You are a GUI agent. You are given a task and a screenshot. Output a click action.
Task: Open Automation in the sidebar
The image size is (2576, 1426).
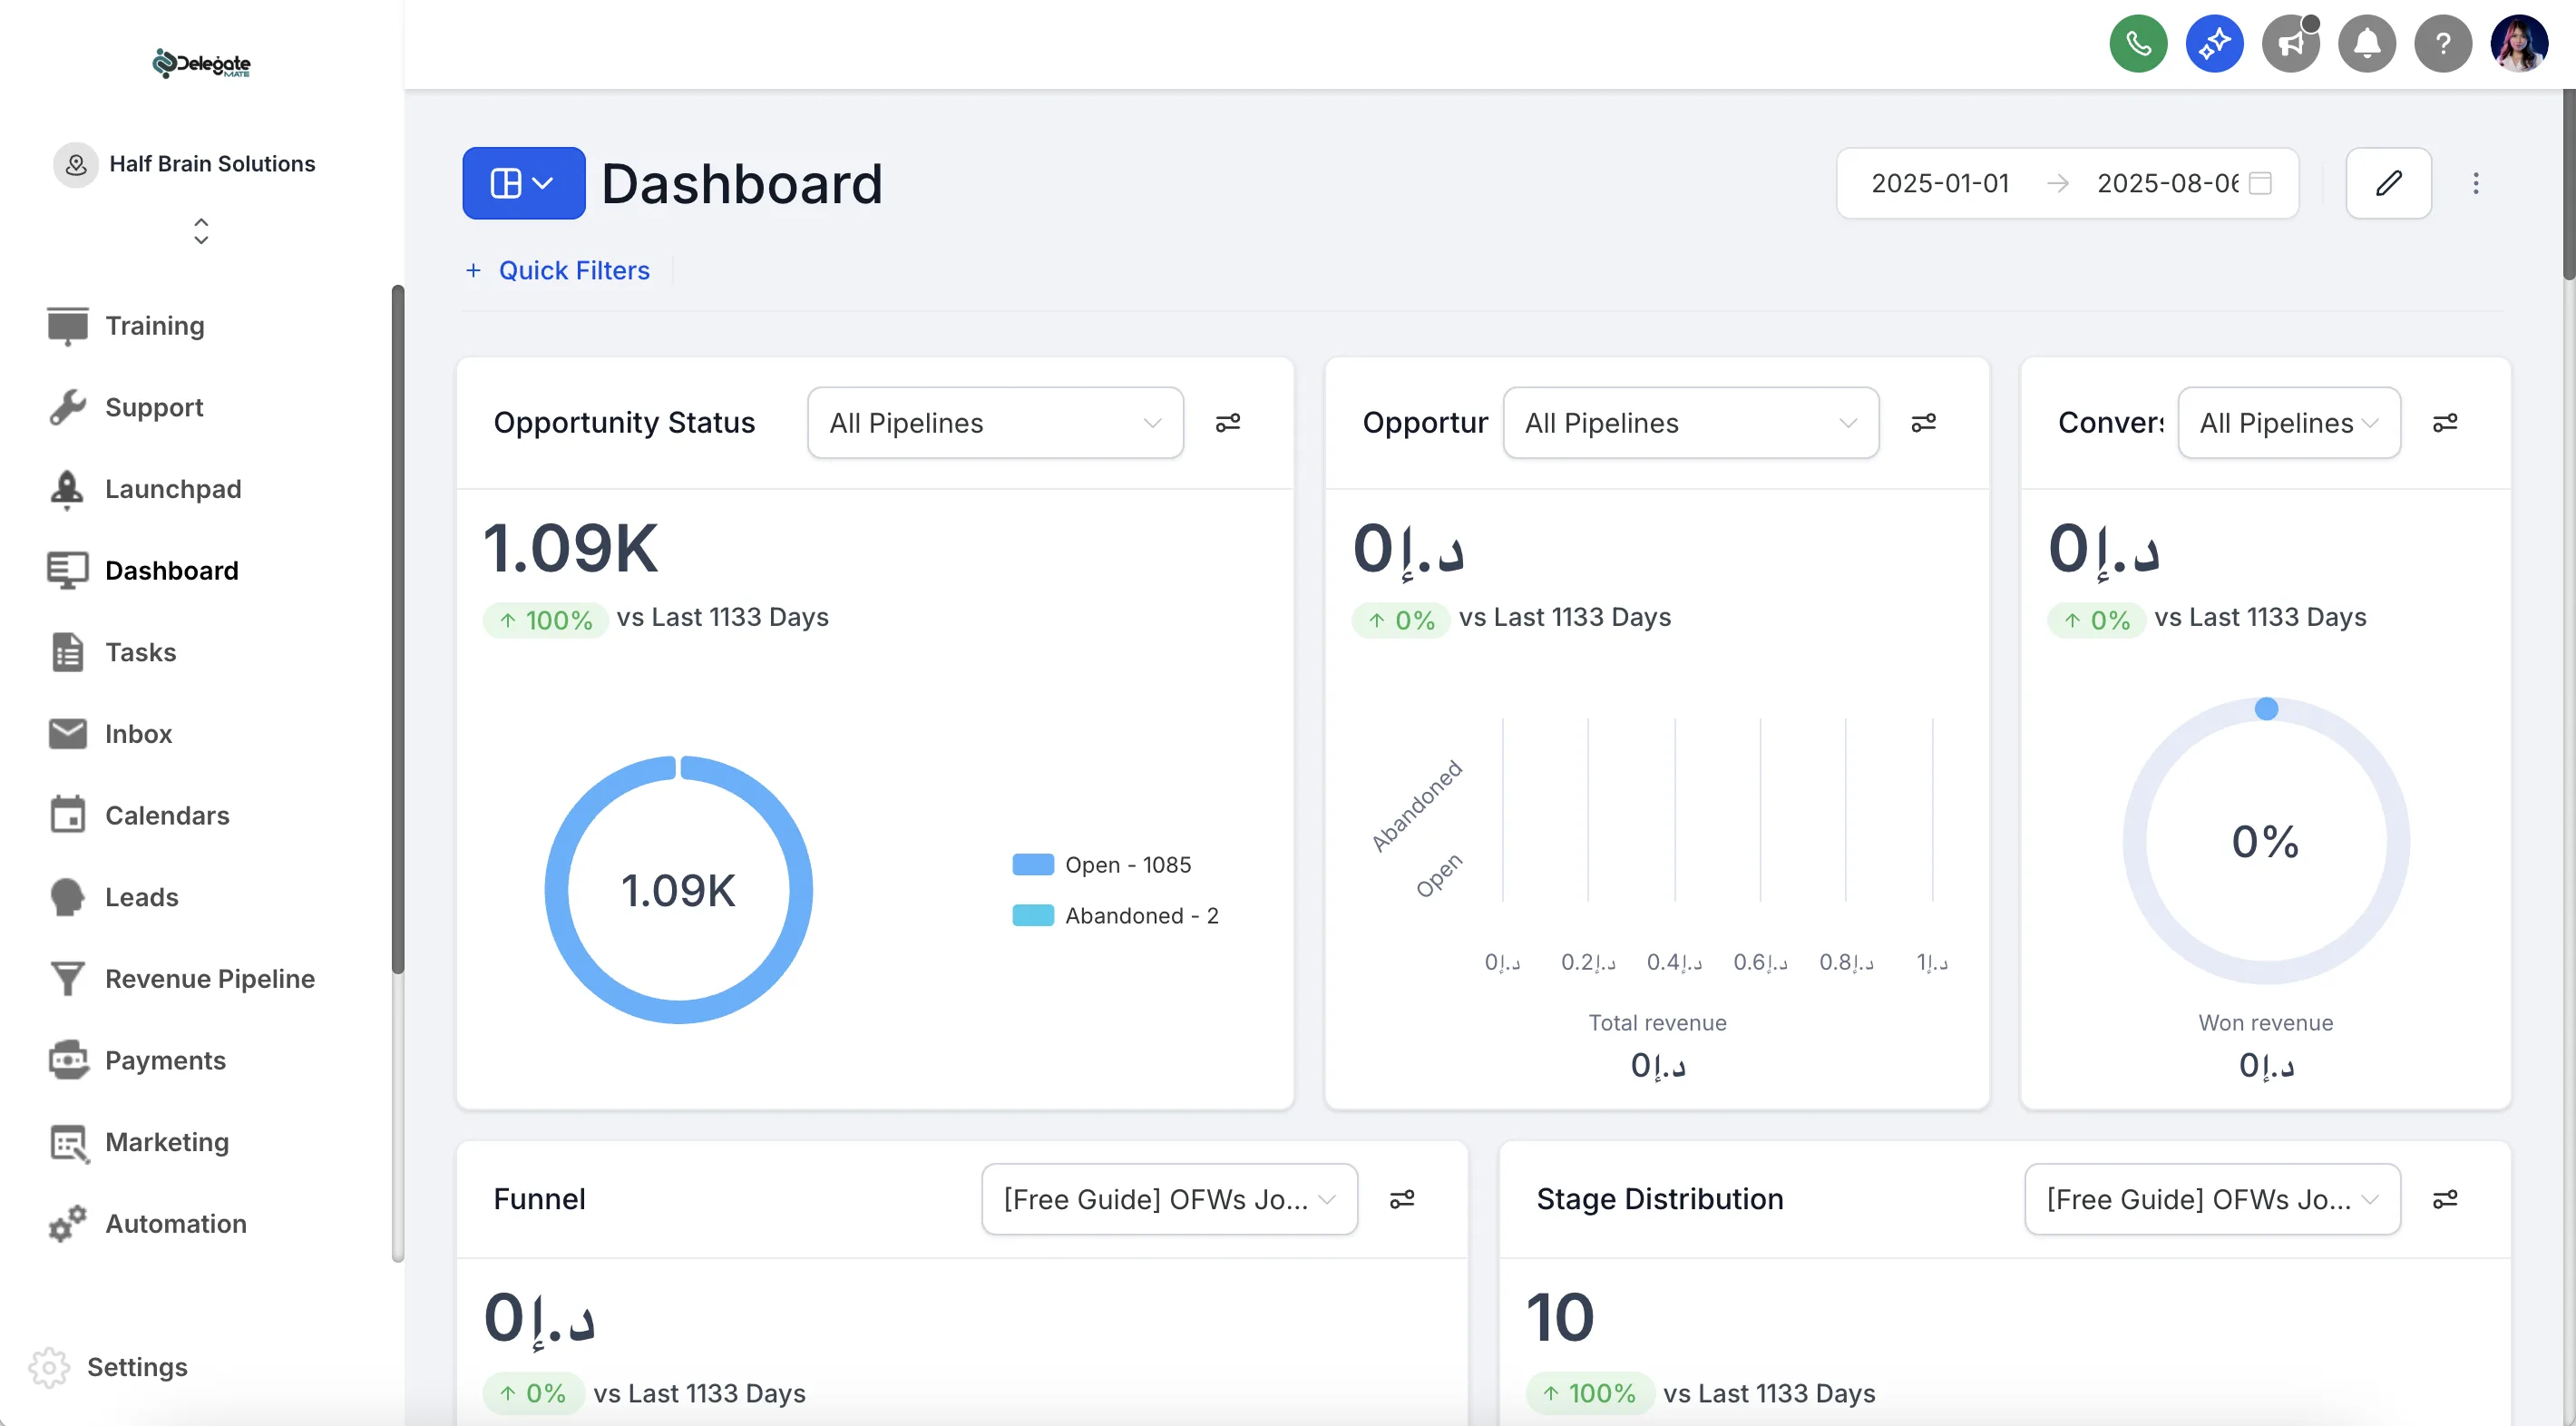[175, 1223]
